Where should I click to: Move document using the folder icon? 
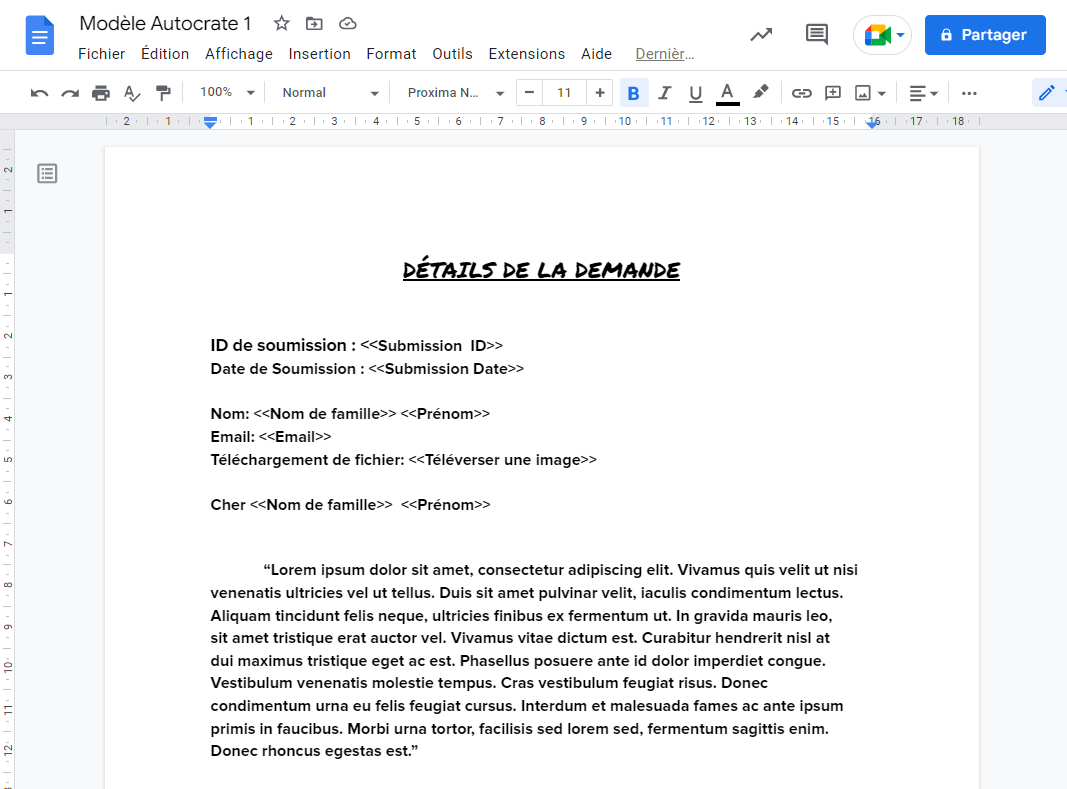314,24
